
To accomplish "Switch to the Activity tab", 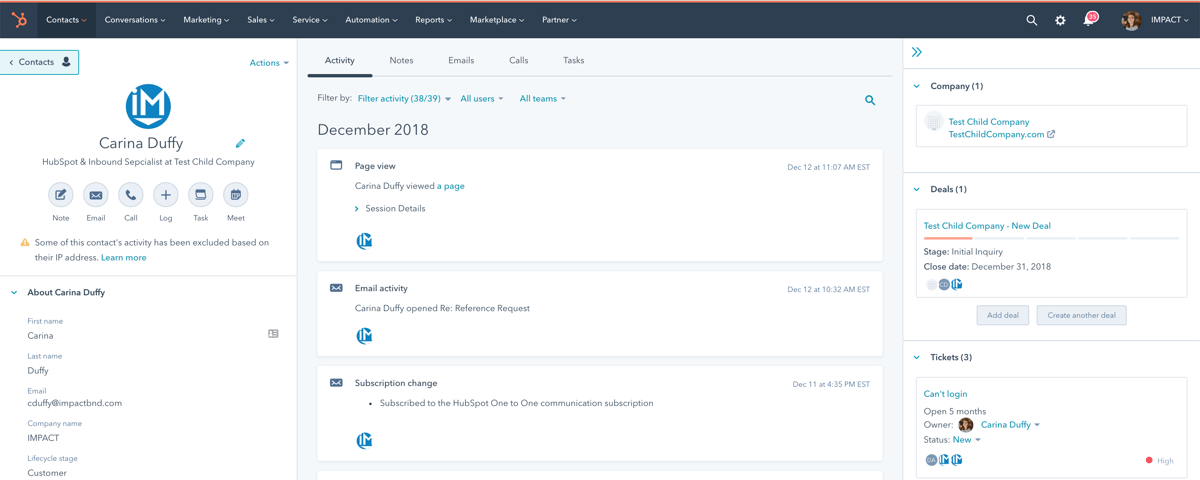I will coord(340,60).
